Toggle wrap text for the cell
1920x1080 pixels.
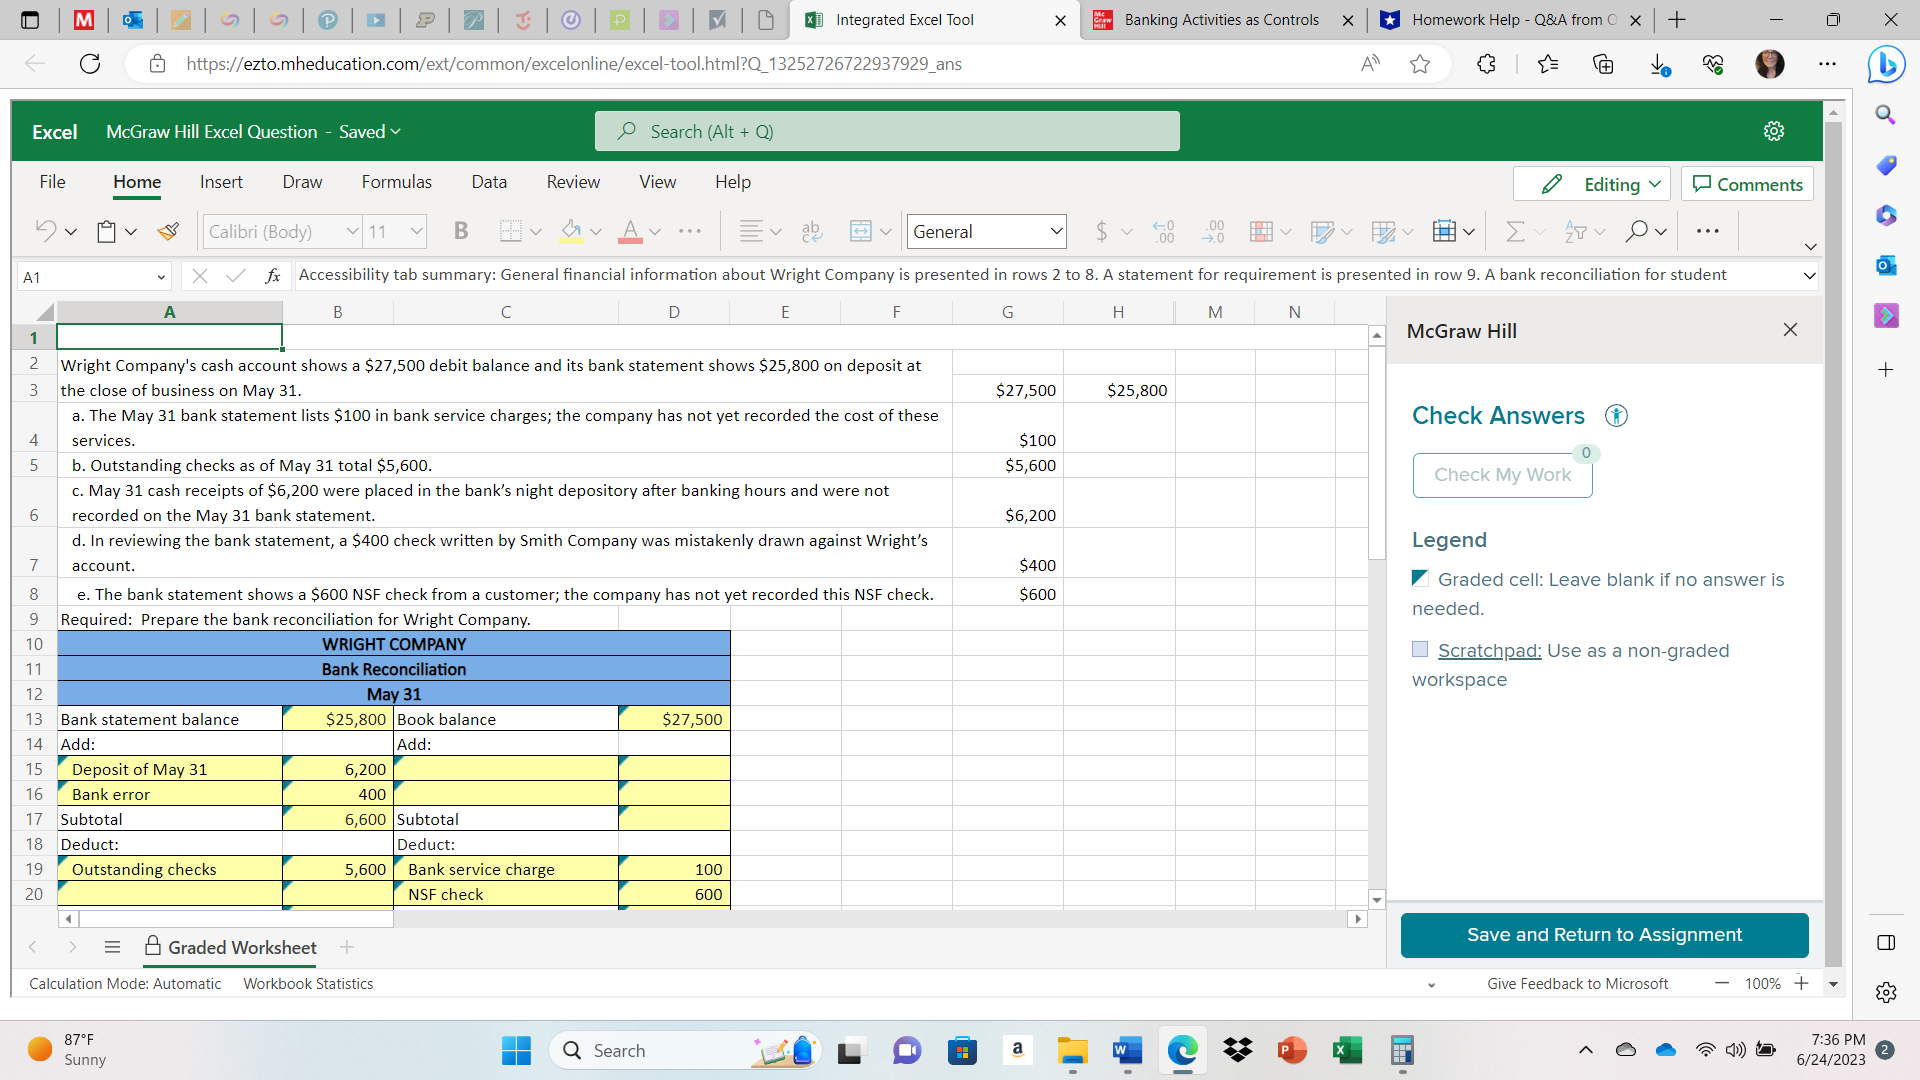810,231
